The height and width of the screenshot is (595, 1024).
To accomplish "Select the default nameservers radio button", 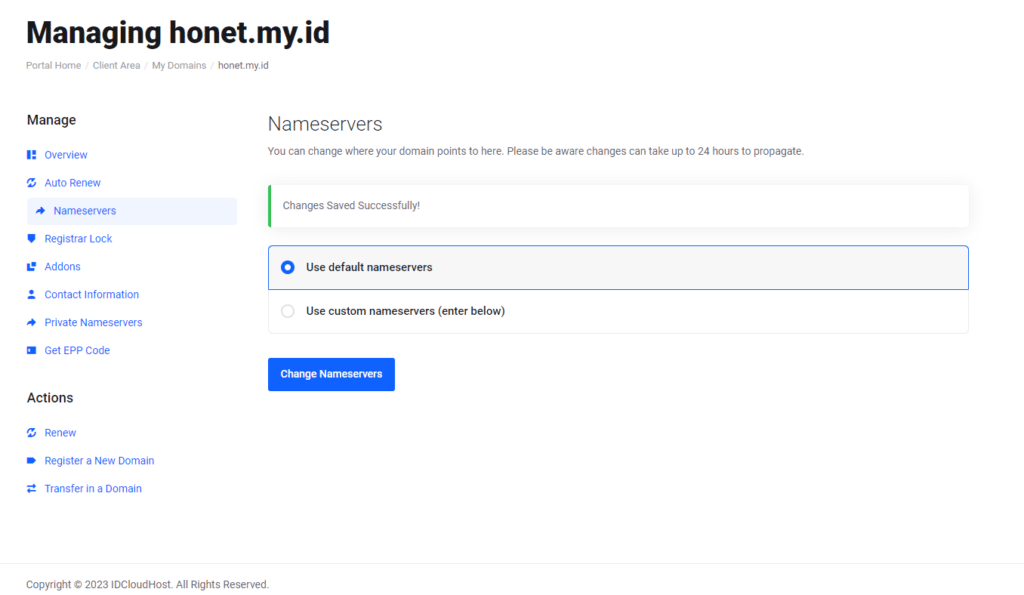I will (x=288, y=268).
